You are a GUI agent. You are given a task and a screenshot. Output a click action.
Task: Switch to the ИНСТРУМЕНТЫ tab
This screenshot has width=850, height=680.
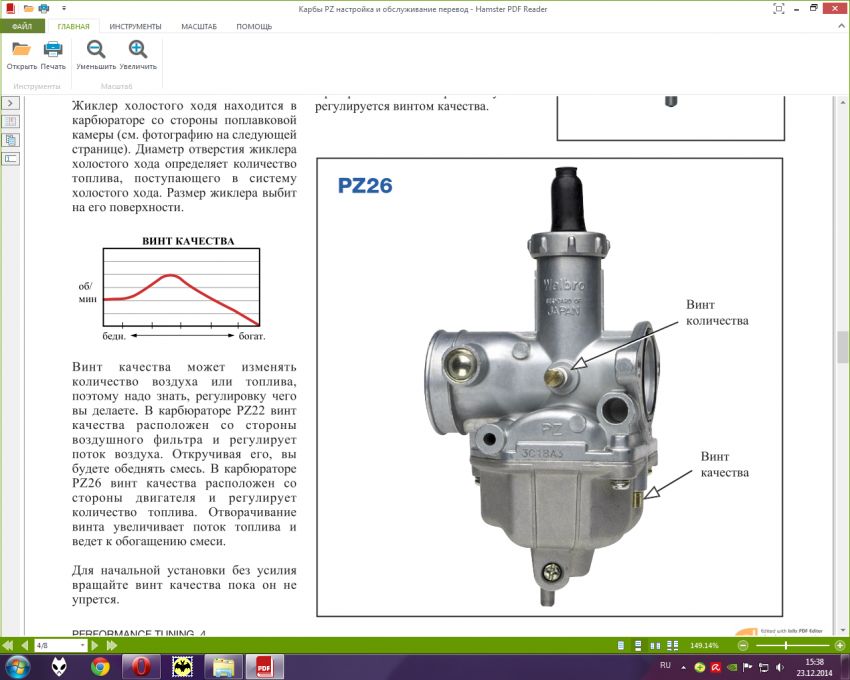coord(136,26)
